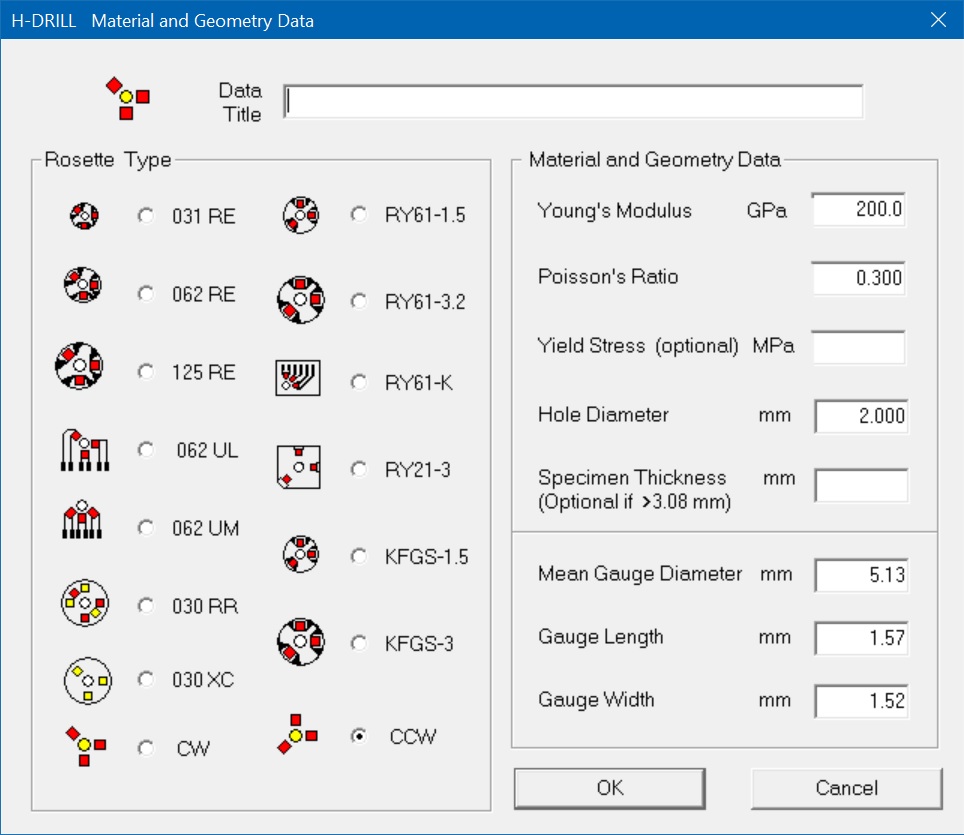The image size is (964, 835).
Task: Click the RY21-3 rosette icon
Action: click(x=298, y=467)
